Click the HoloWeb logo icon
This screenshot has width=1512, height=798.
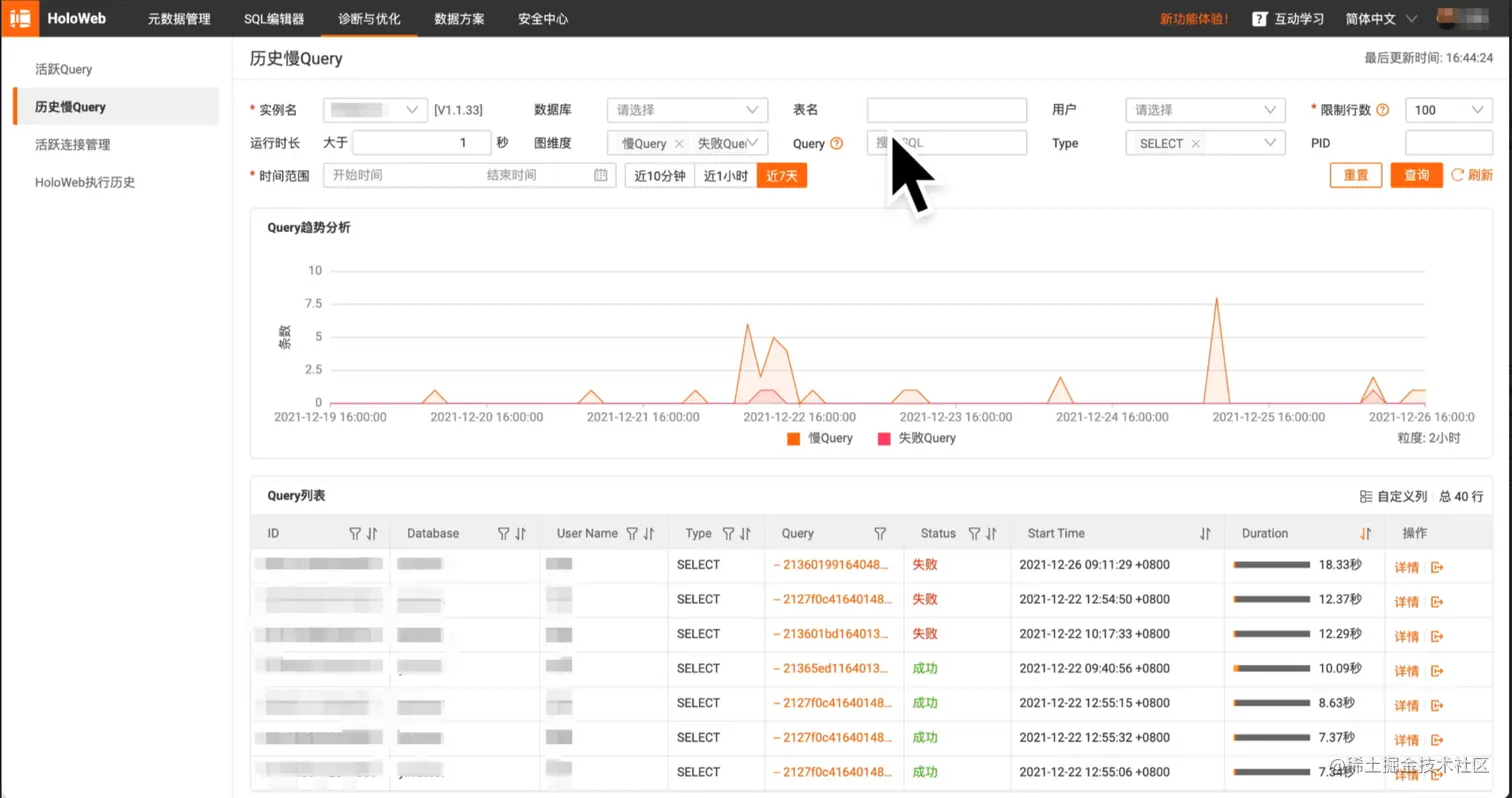pos(19,18)
